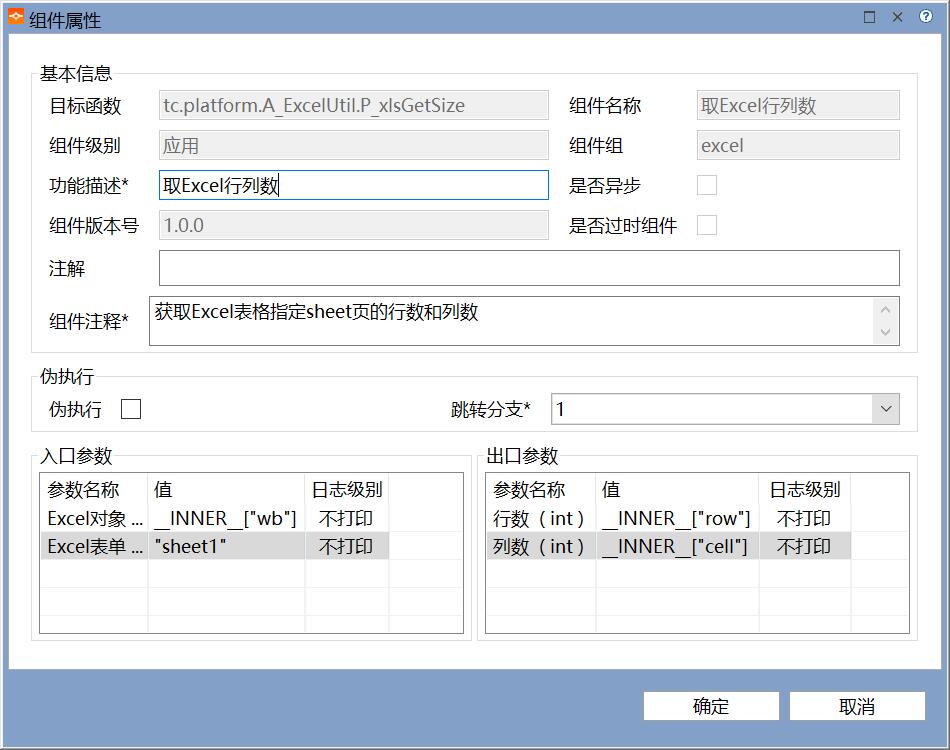Toggle the 是否异步 checkbox
The width and height of the screenshot is (950, 750).
coord(706,185)
